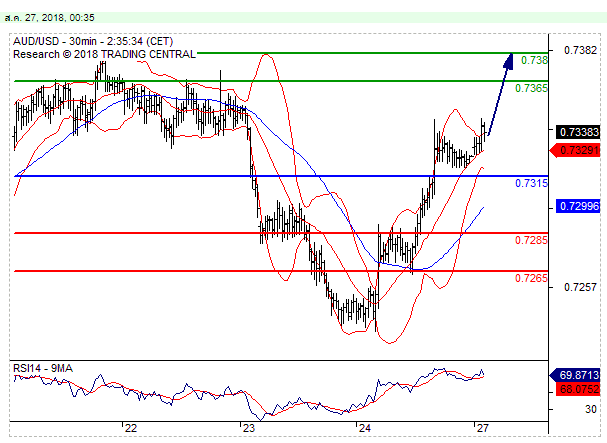Click the red 0.7265 support label
Screen dimensions: 607x443
coord(531,278)
